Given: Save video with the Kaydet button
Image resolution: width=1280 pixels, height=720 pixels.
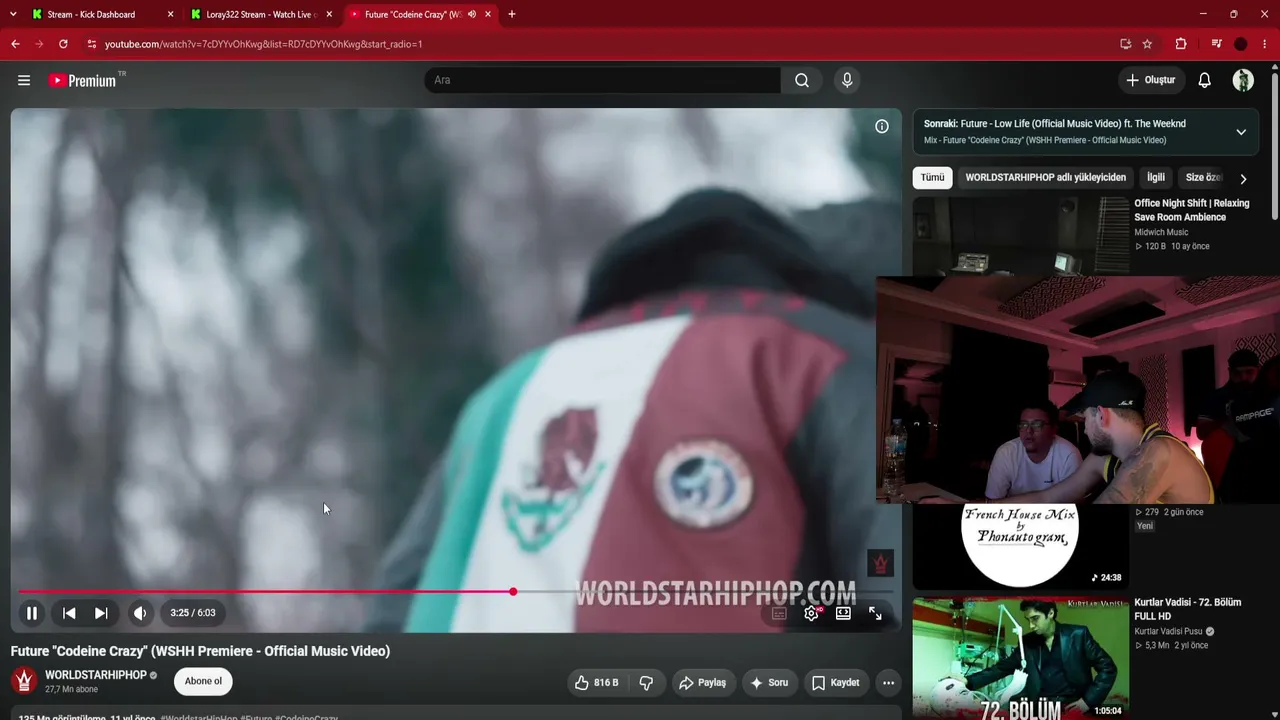Looking at the screenshot, I should [x=836, y=683].
